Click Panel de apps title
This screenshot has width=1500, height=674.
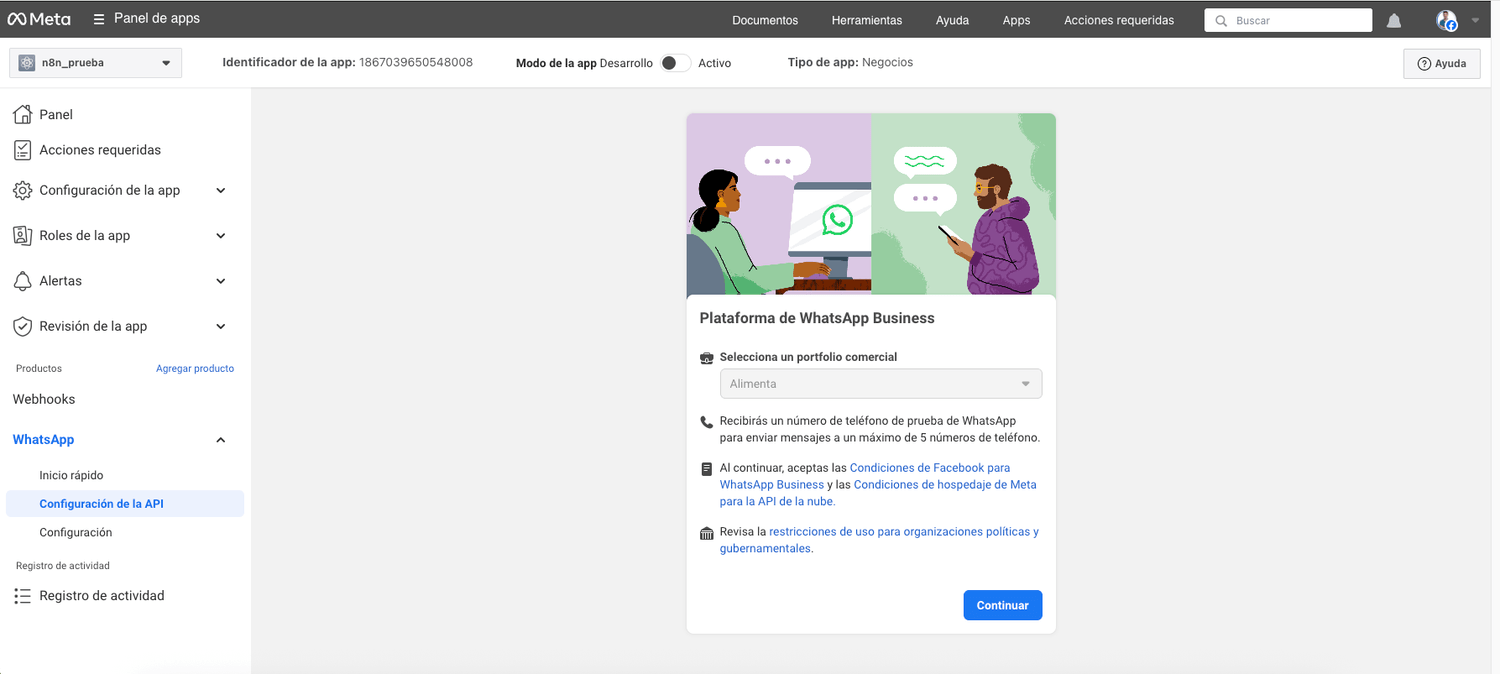coord(157,19)
